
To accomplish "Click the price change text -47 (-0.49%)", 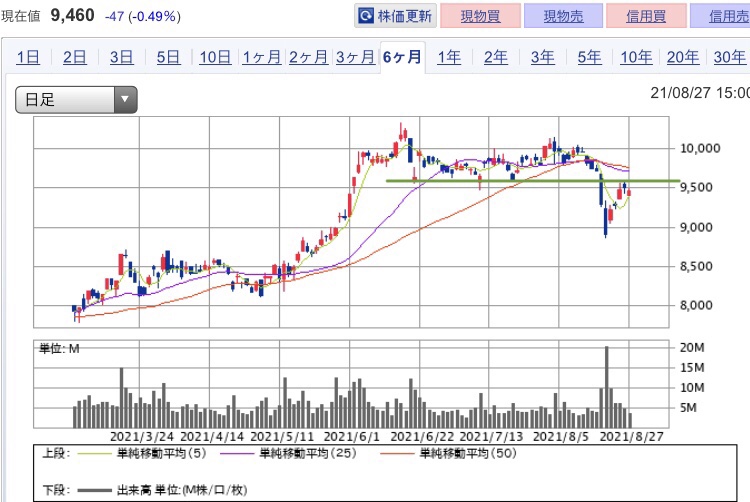I will coord(143,16).
